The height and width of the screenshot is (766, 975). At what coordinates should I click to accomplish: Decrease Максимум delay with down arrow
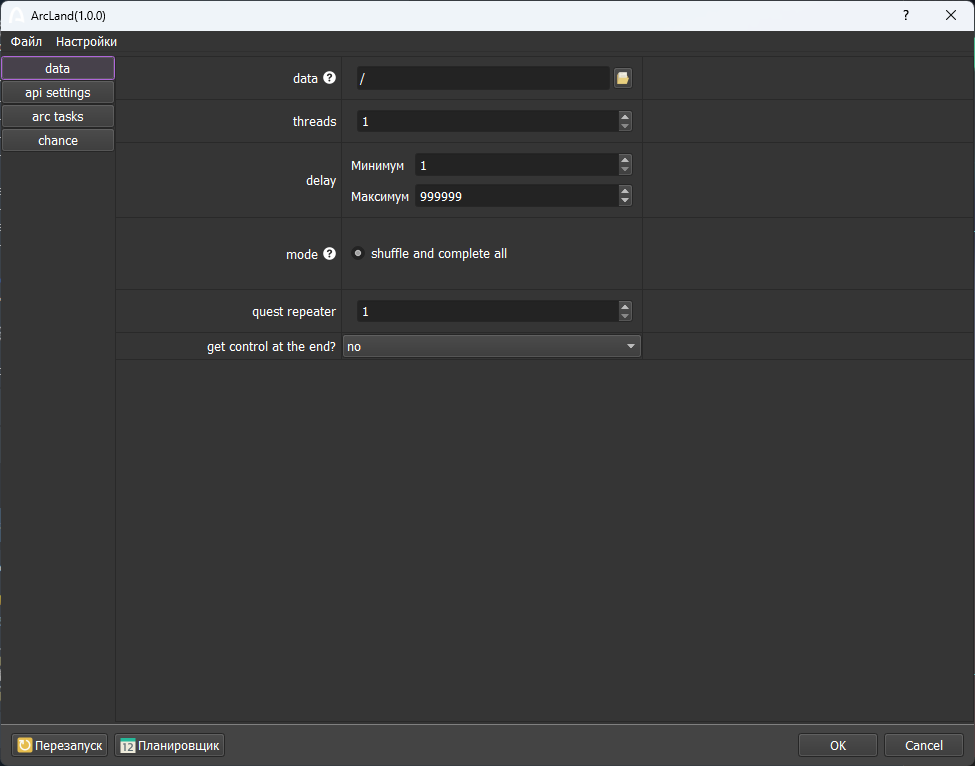pyautogui.click(x=625, y=201)
